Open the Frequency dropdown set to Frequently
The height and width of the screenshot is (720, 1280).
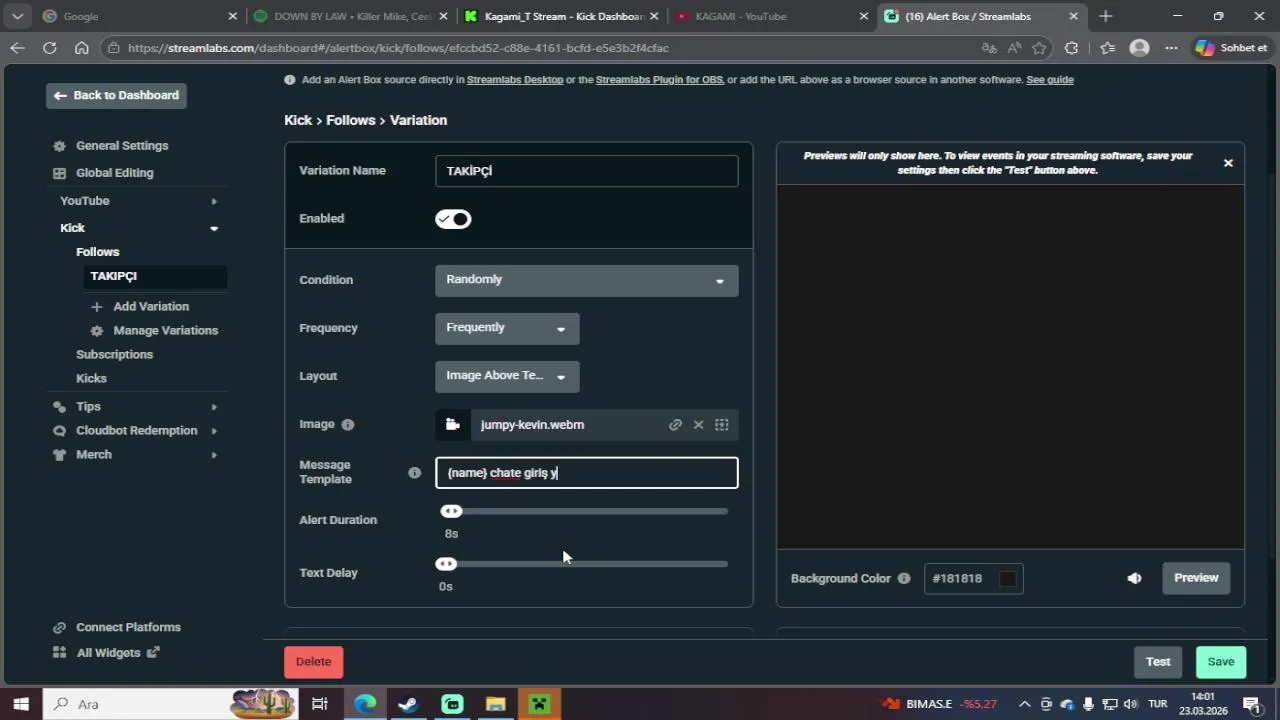(x=507, y=328)
